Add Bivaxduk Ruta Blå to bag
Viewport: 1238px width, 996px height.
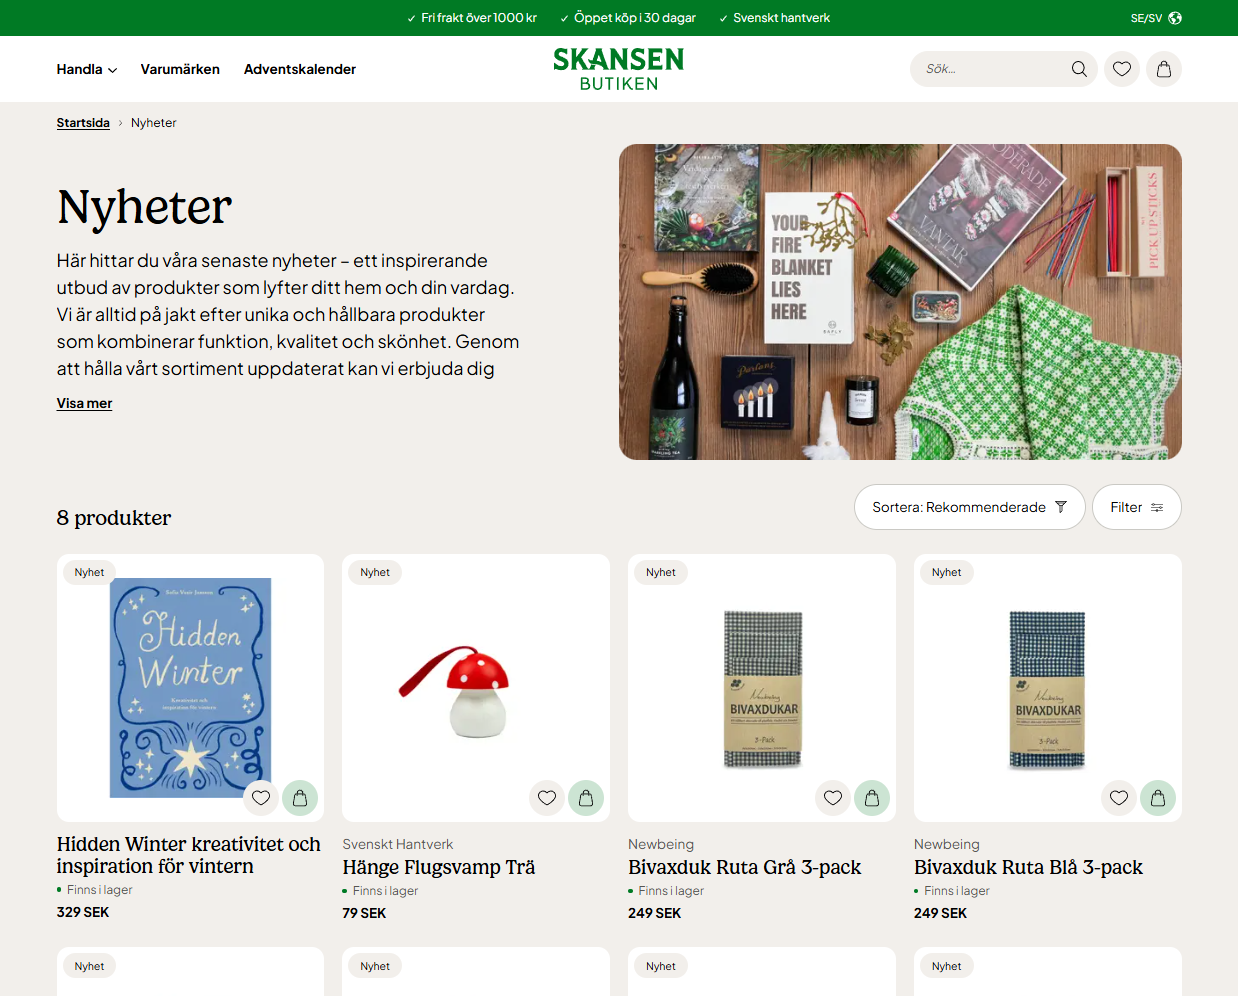(1158, 798)
